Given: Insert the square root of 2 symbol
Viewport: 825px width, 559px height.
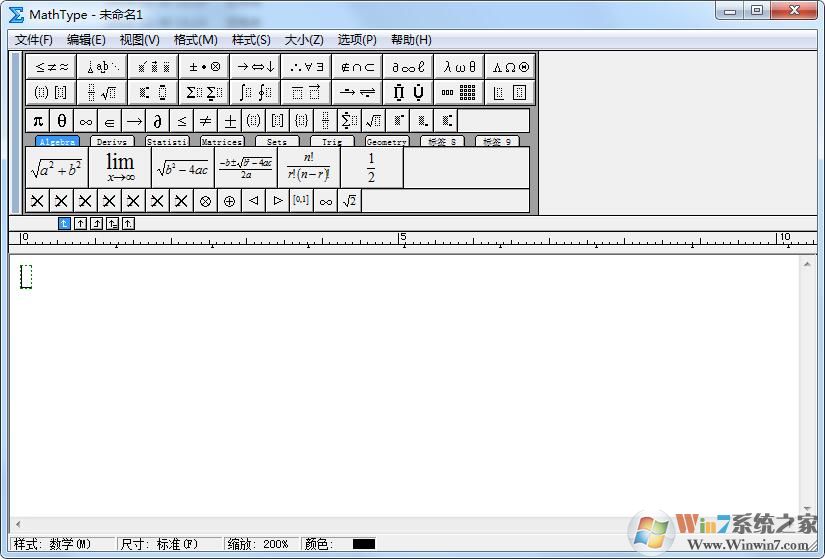Looking at the screenshot, I should pyautogui.click(x=349, y=201).
